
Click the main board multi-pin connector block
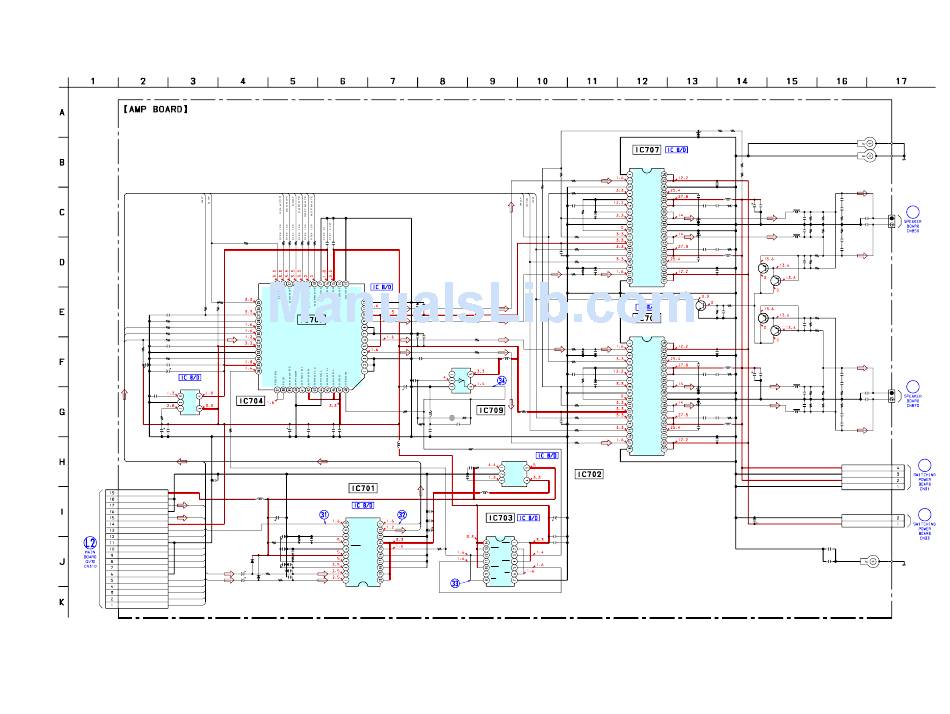point(137,549)
